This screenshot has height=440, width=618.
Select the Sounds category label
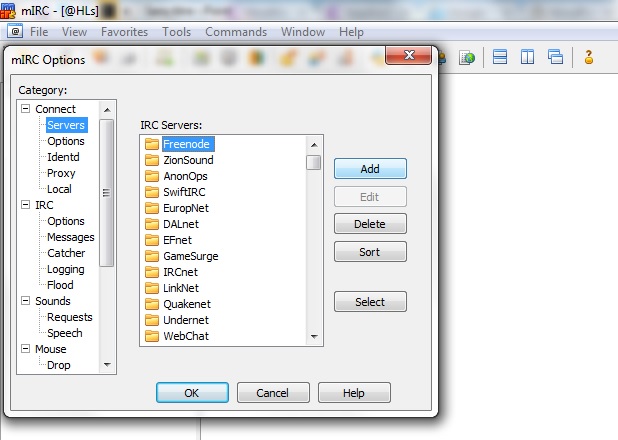tap(53, 301)
